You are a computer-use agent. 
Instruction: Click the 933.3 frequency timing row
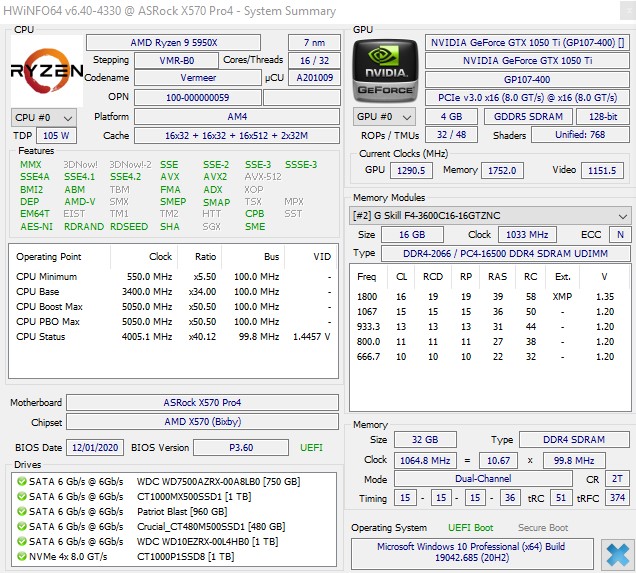coord(490,326)
